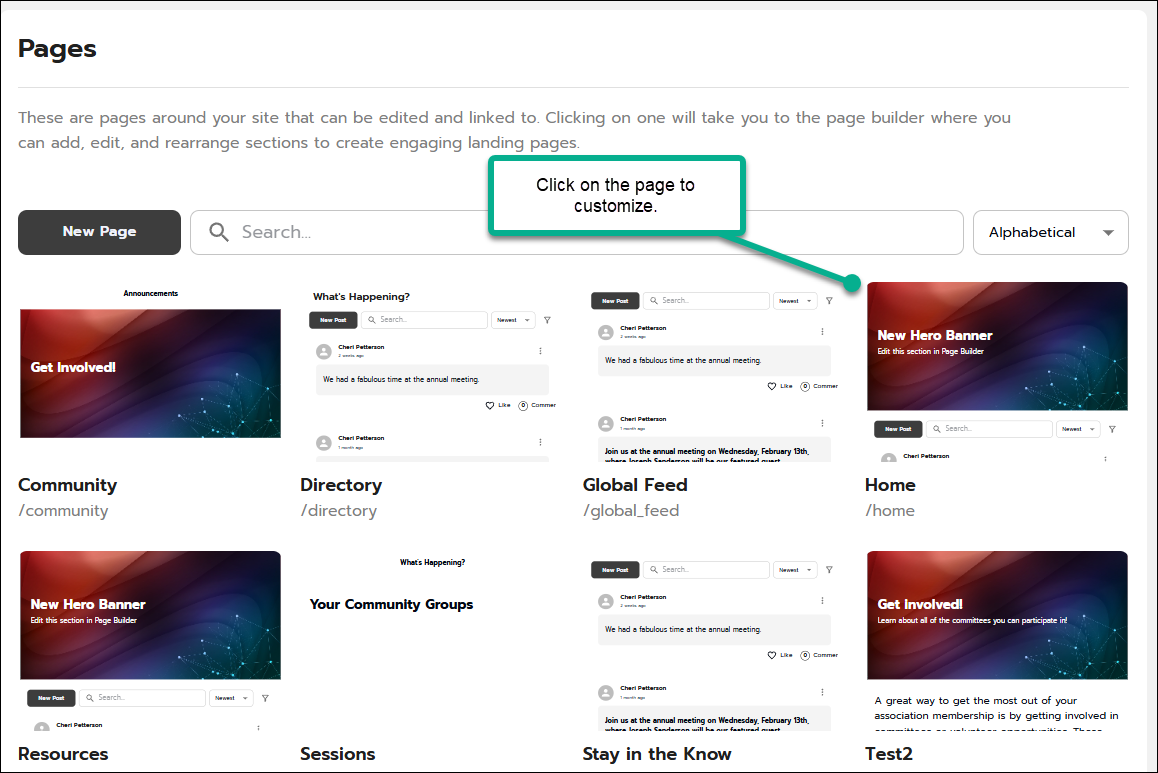Open the Community page thumbnail

150,372
